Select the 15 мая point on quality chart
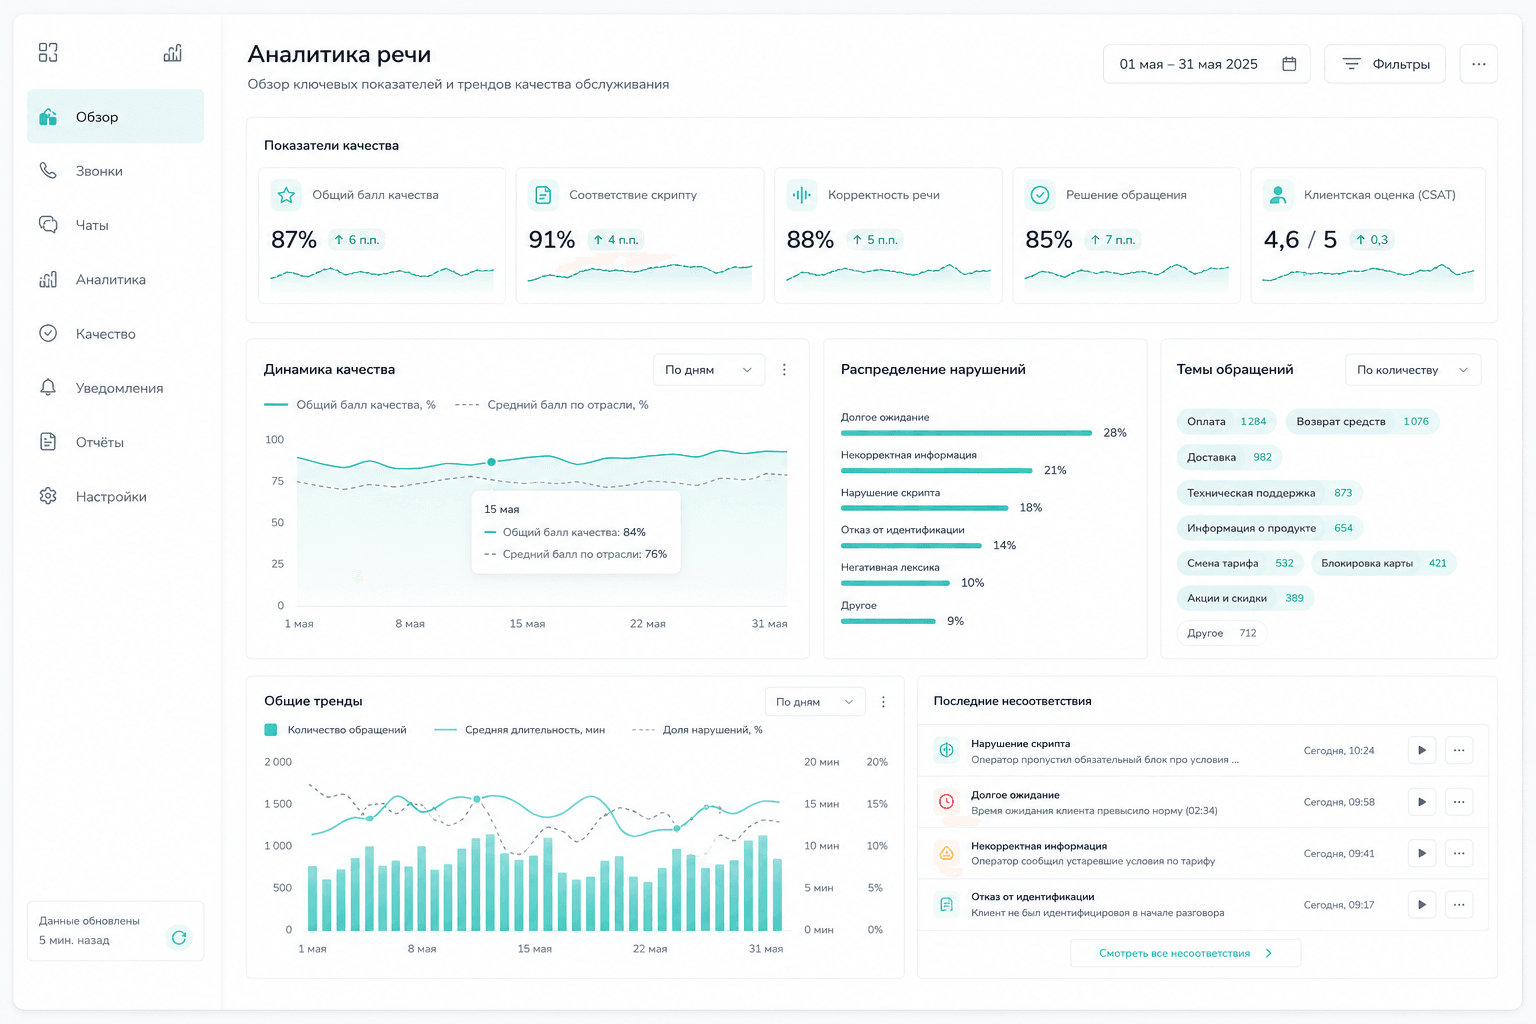The height and width of the screenshot is (1024, 1536). click(x=491, y=462)
